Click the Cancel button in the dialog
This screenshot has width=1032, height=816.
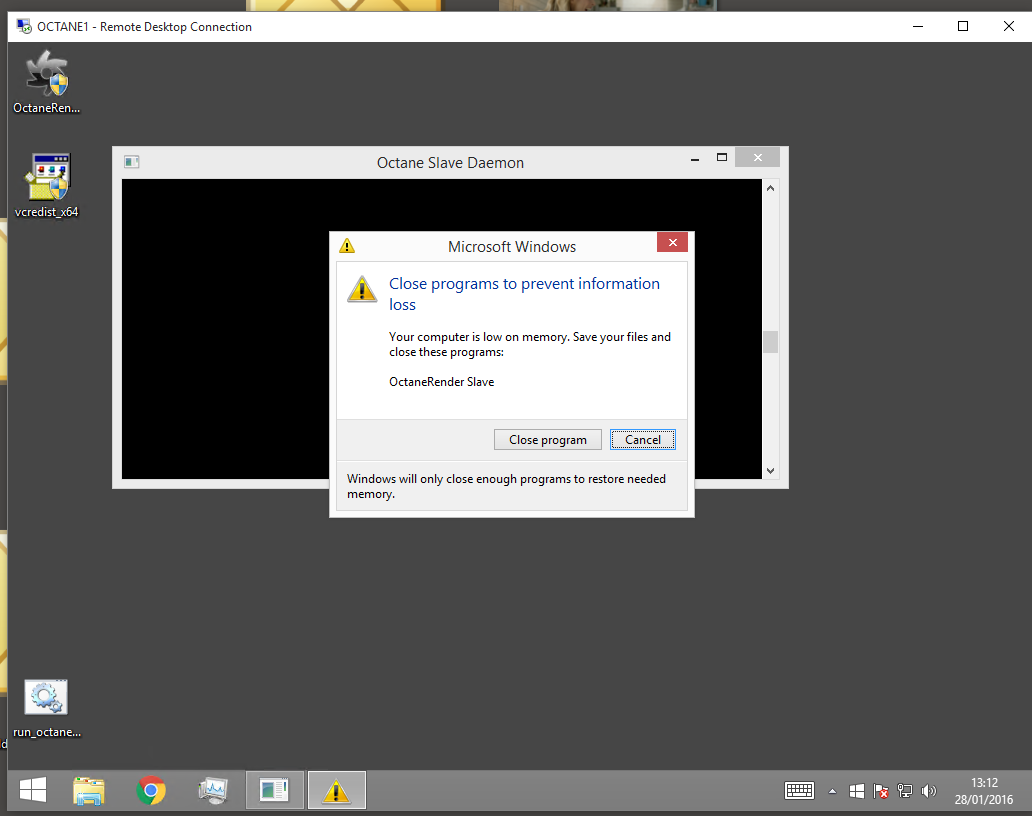click(x=642, y=440)
